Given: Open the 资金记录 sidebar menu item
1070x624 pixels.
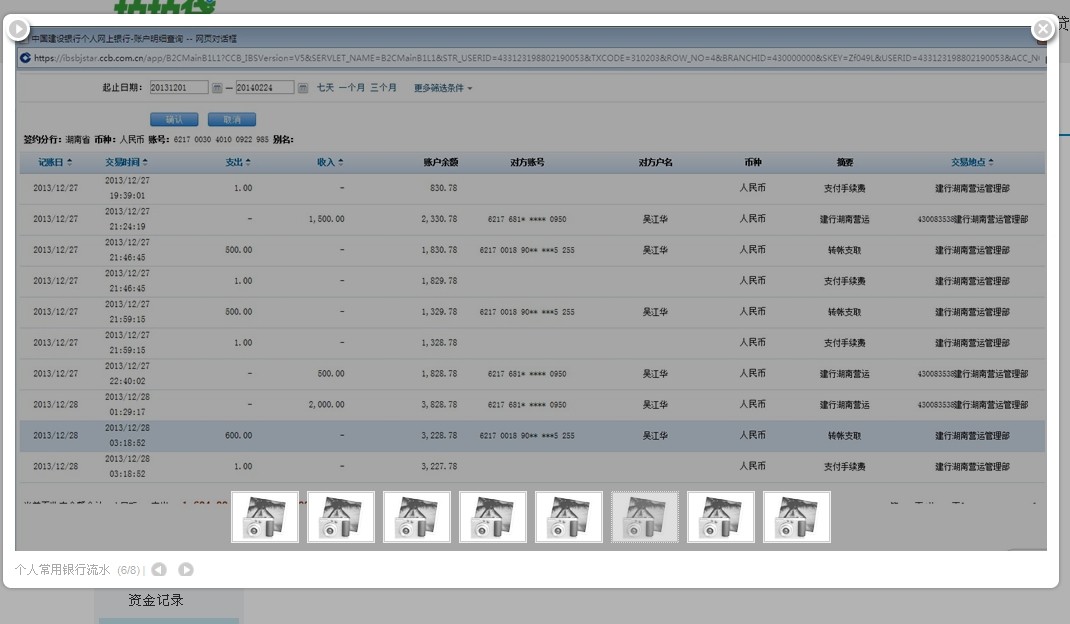Looking at the screenshot, I should pyautogui.click(x=155, y=601).
